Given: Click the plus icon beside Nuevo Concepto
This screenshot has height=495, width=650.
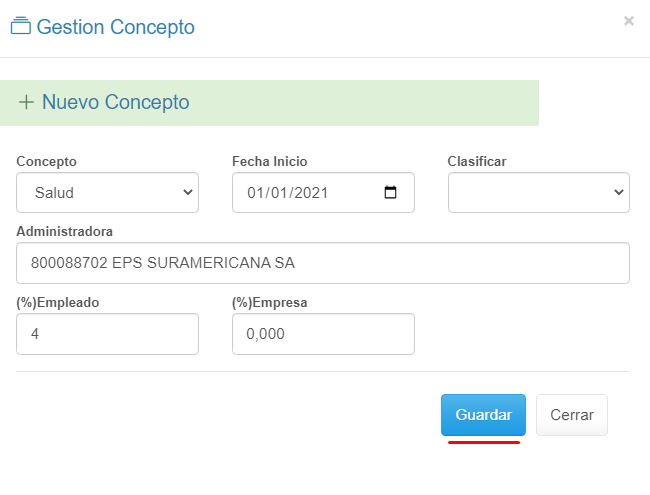Looking at the screenshot, I should [26, 102].
